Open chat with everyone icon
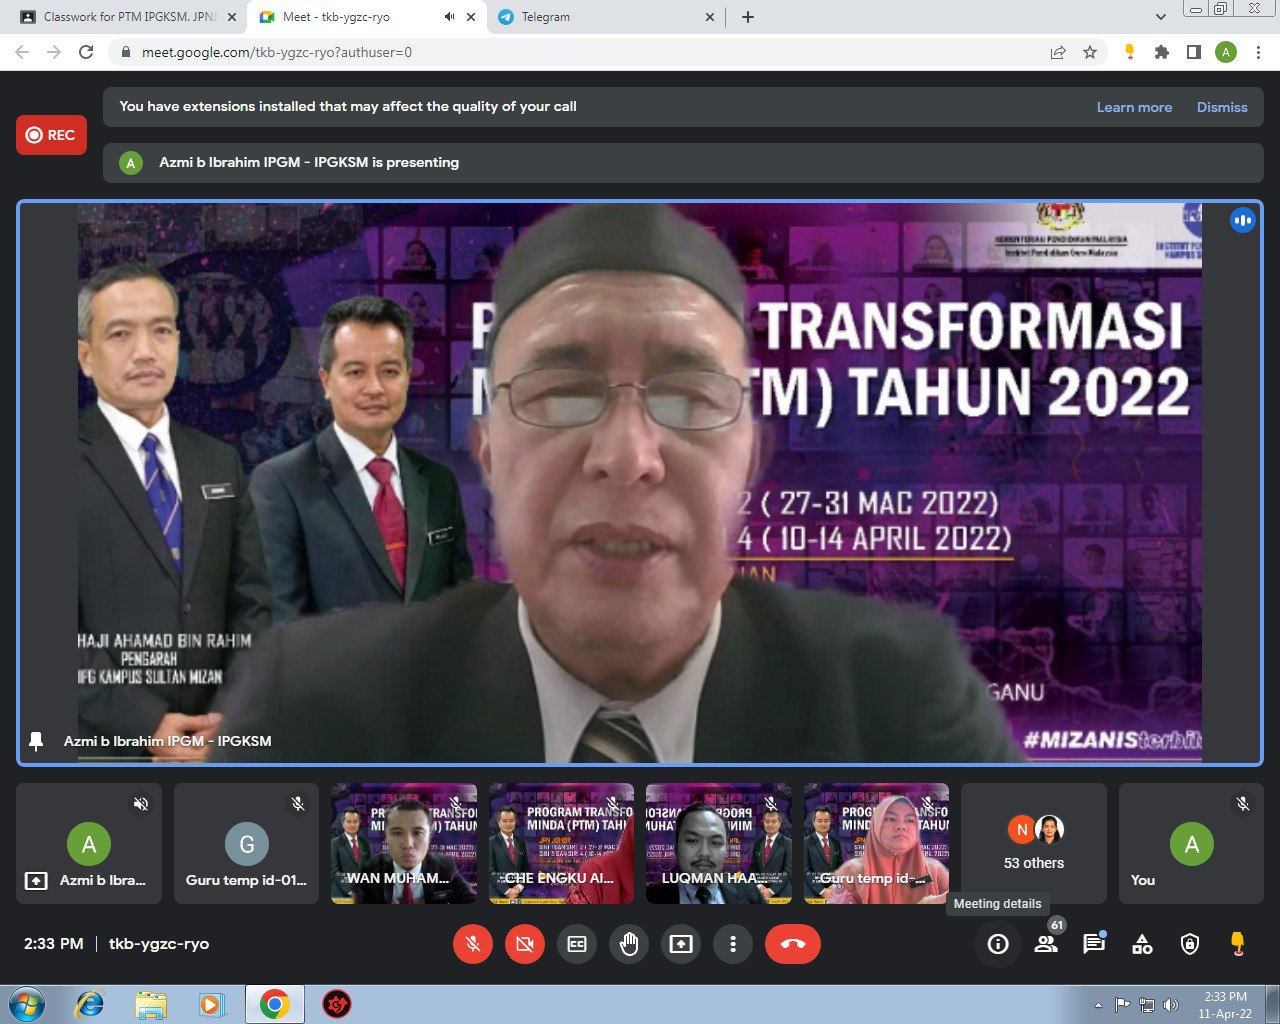Screen dimensions: 1280x1024 coord(1094,944)
